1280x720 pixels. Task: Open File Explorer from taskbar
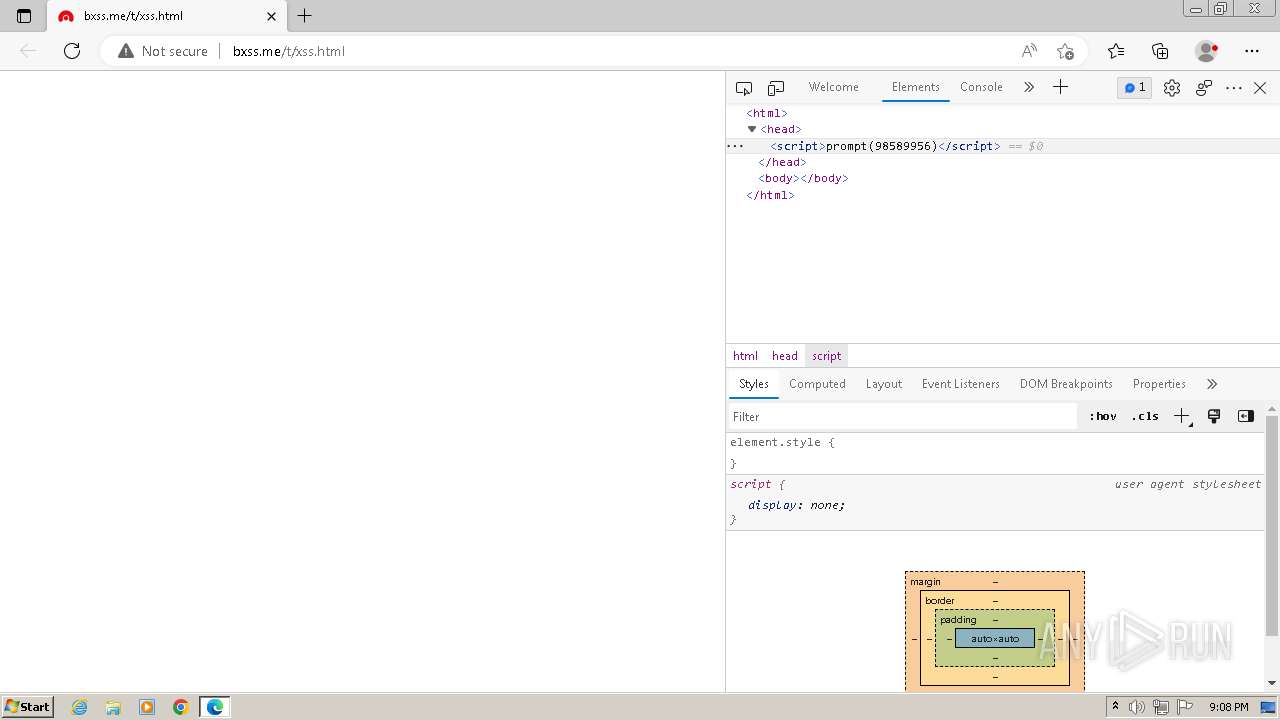click(113, 707)
